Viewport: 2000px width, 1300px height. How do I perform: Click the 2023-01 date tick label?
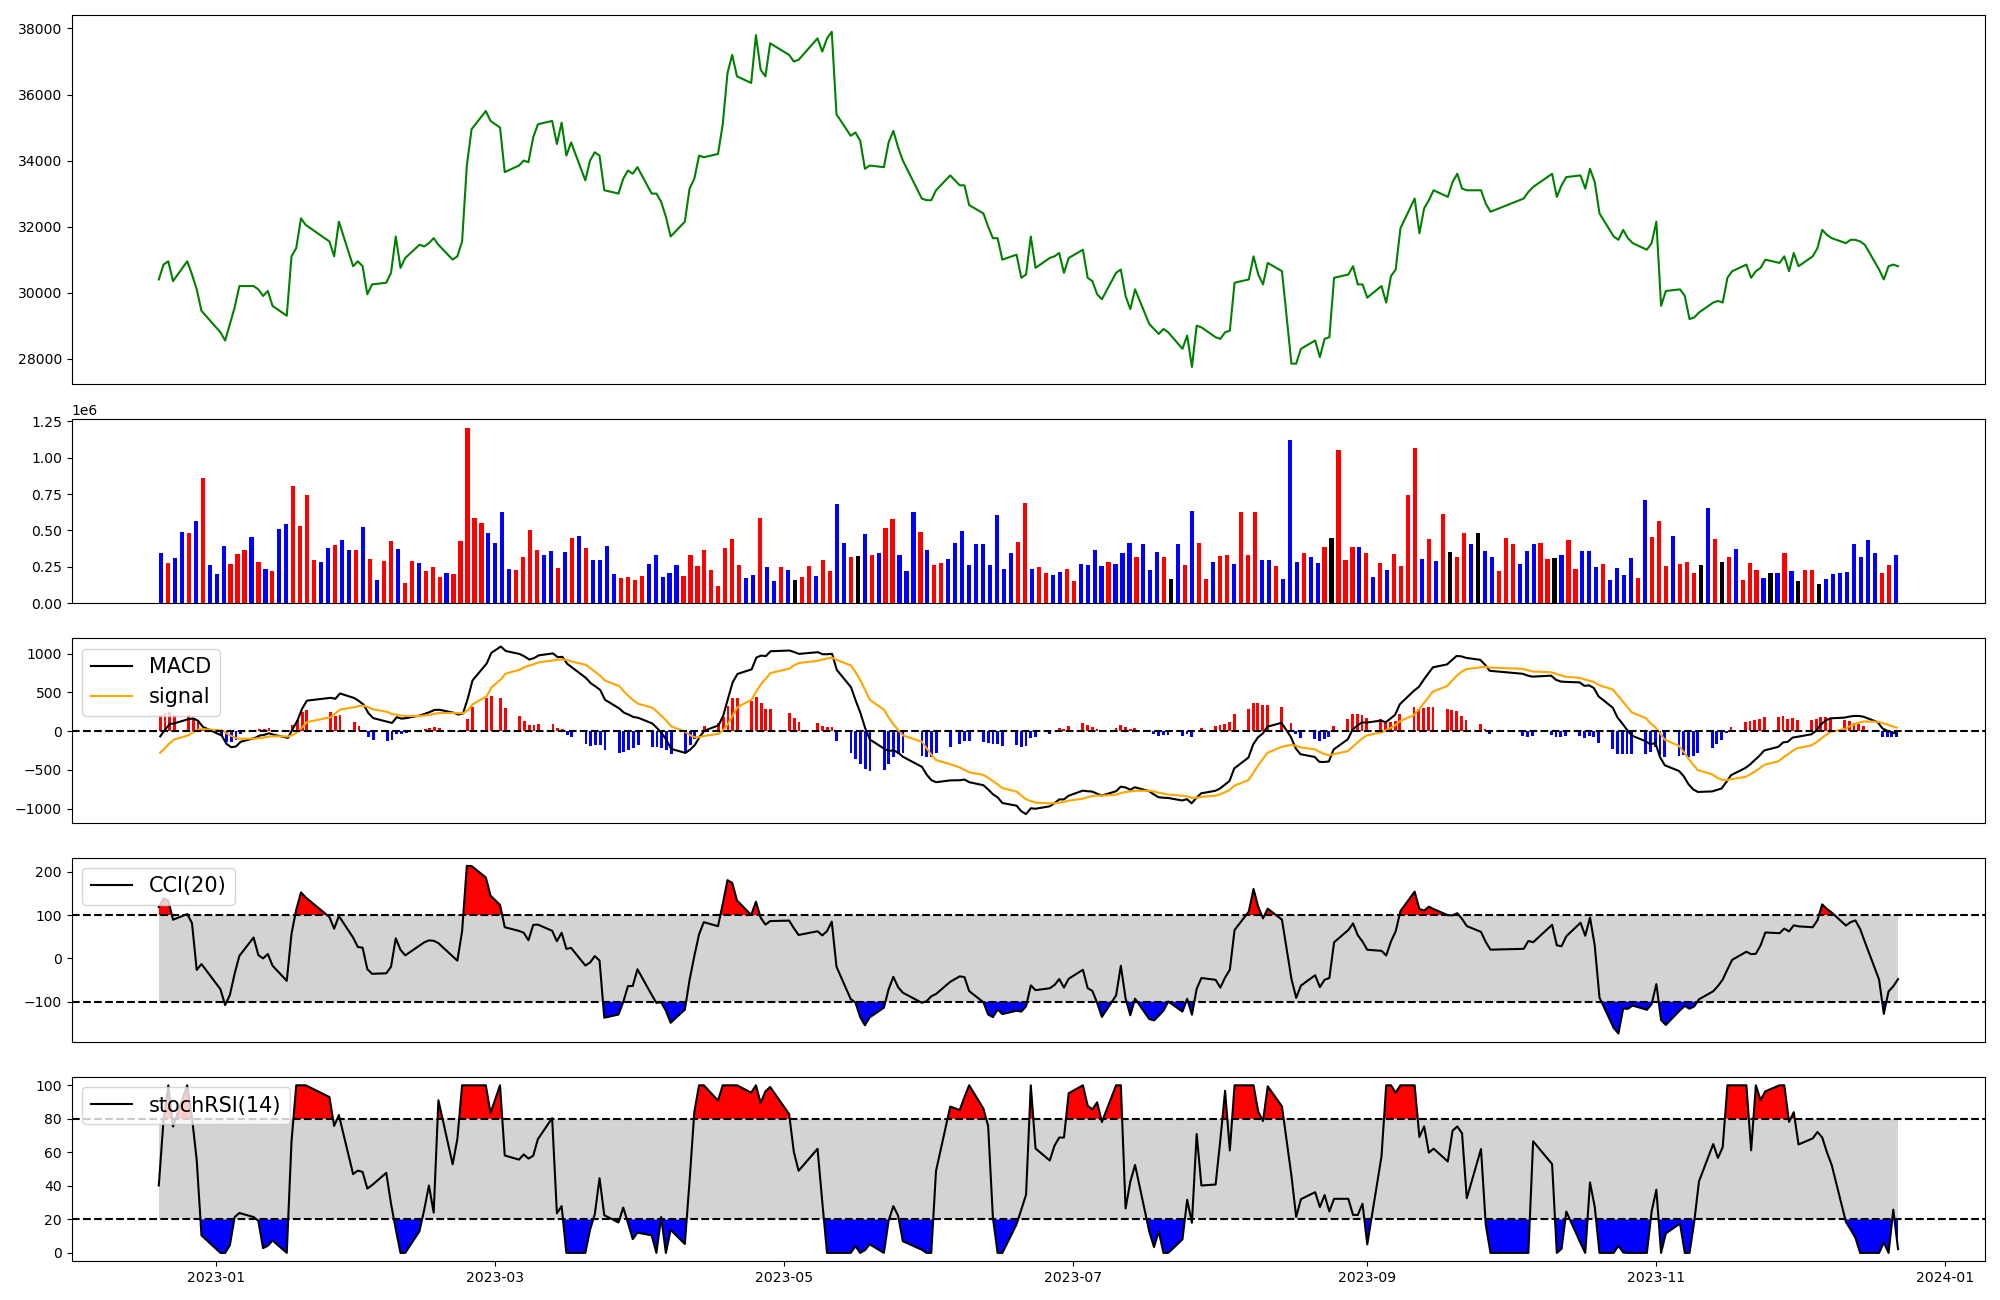pos(216,1277)
